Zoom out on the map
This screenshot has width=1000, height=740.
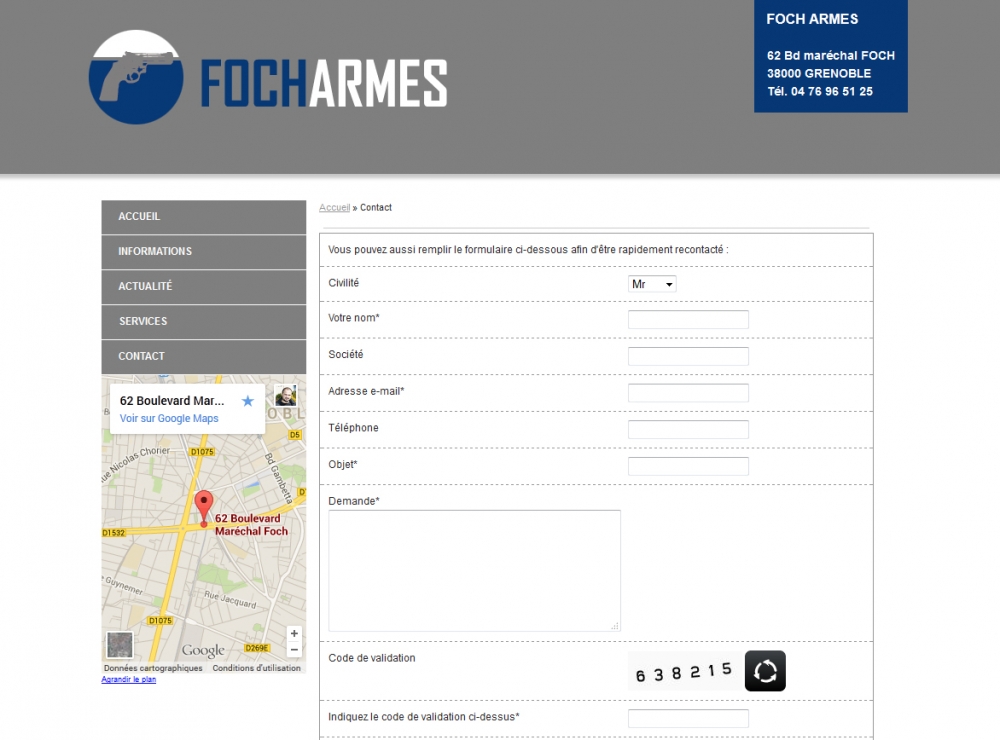click(294, 649)
